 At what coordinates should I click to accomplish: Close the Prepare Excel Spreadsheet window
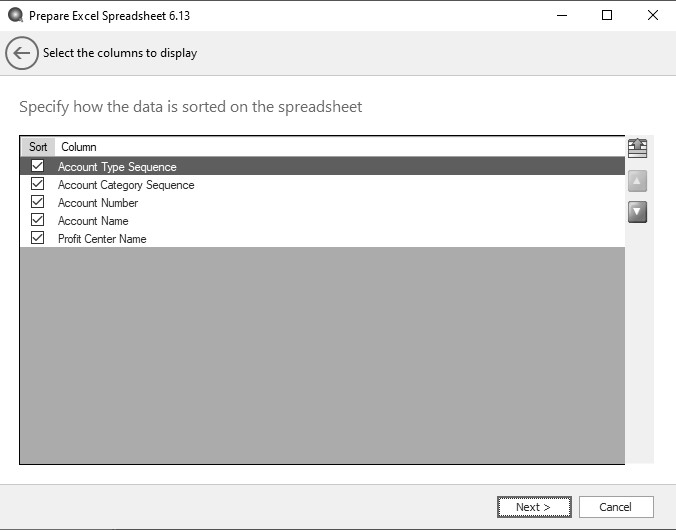pos(653,16)
